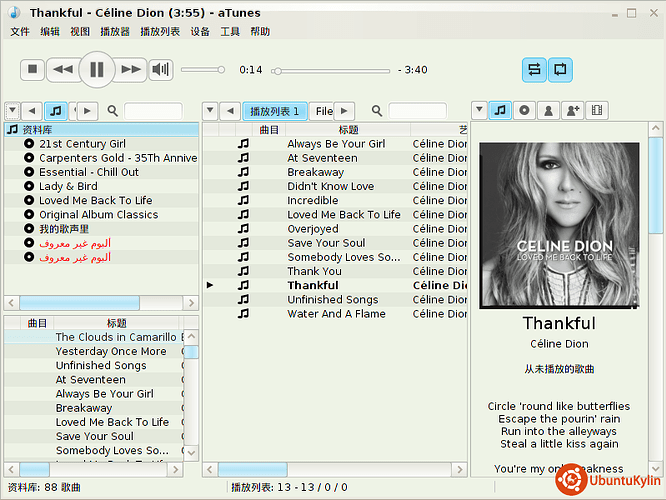The width and height of the screenshot is (666, 500).
Task: Click note icon beside Breakaway in playlist
Action: 243,172
